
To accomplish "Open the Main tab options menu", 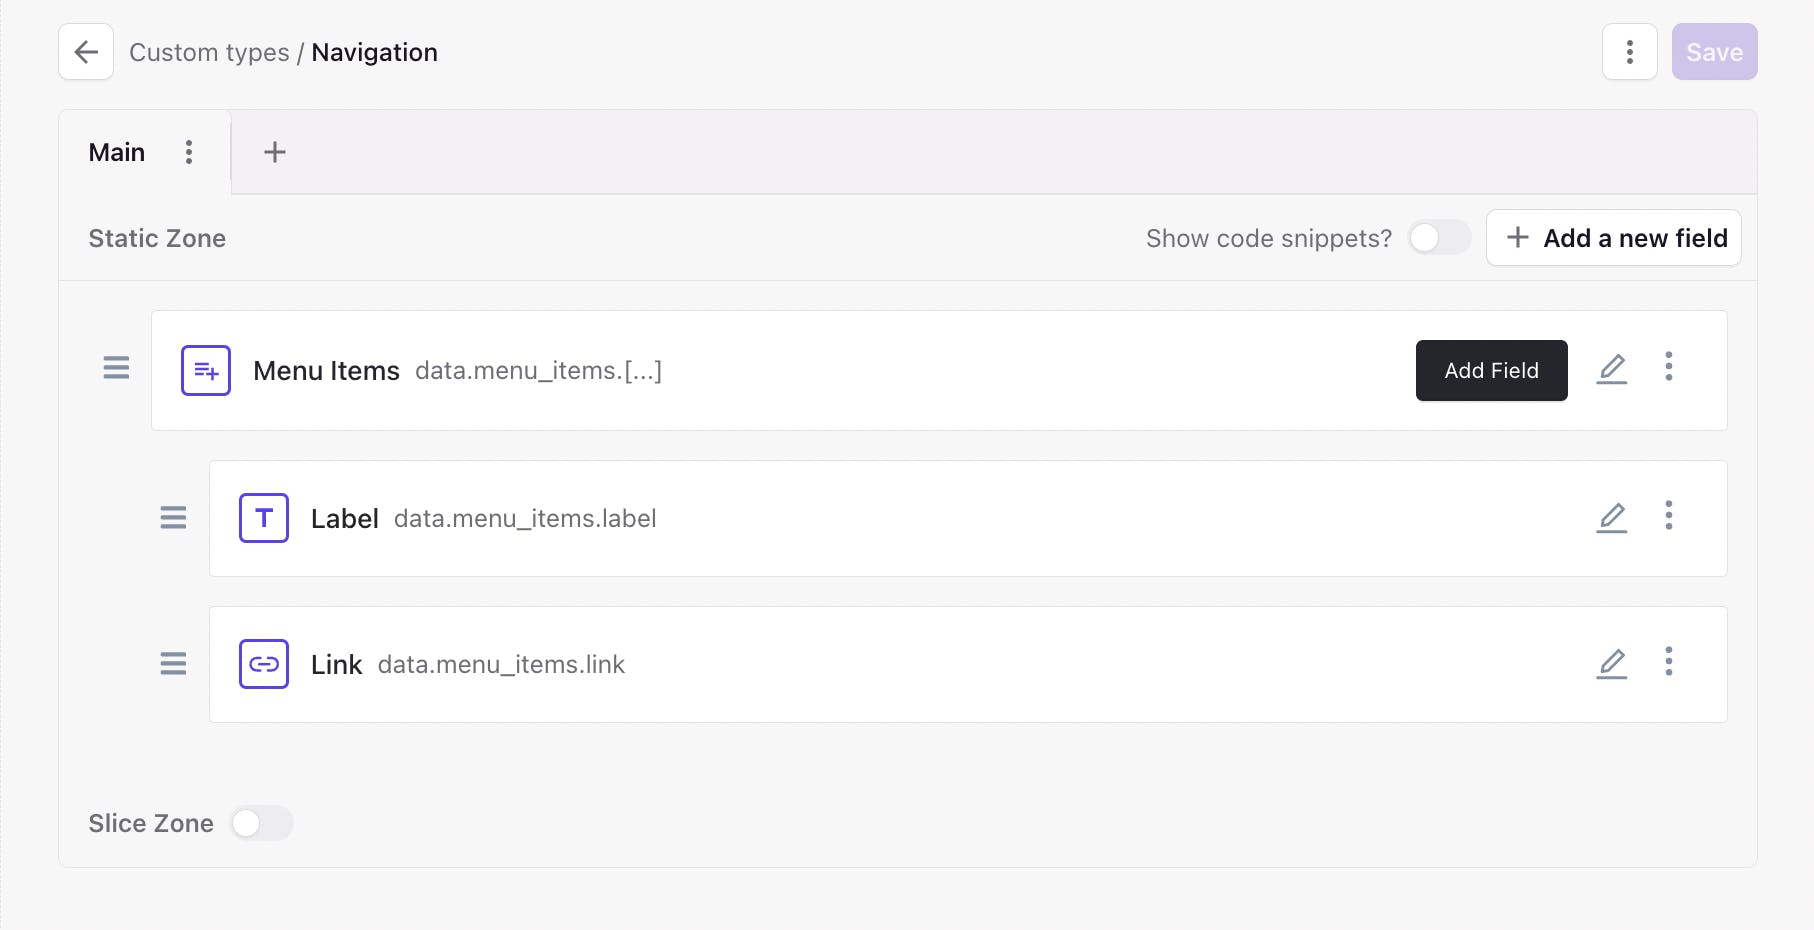I will (189, 152).
